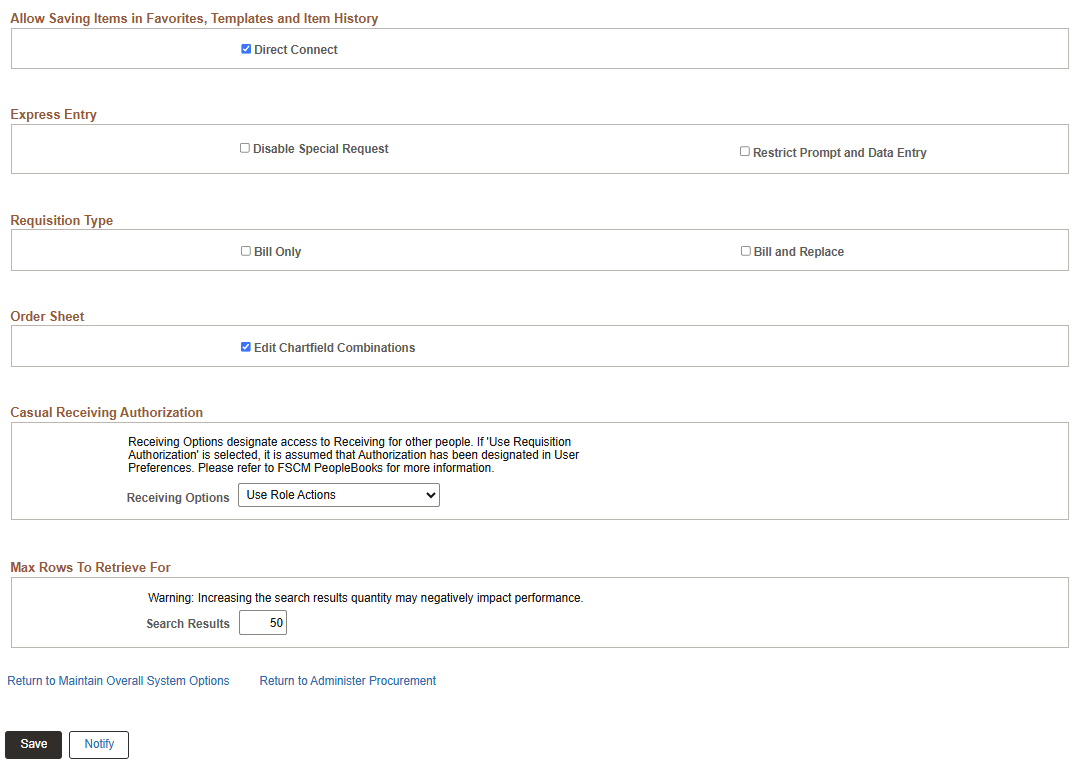Image resolution: width=1082 pixels, height=769 pixels.
Task: Follow the Return to Administer Procurement link
Action: point(347,680)
